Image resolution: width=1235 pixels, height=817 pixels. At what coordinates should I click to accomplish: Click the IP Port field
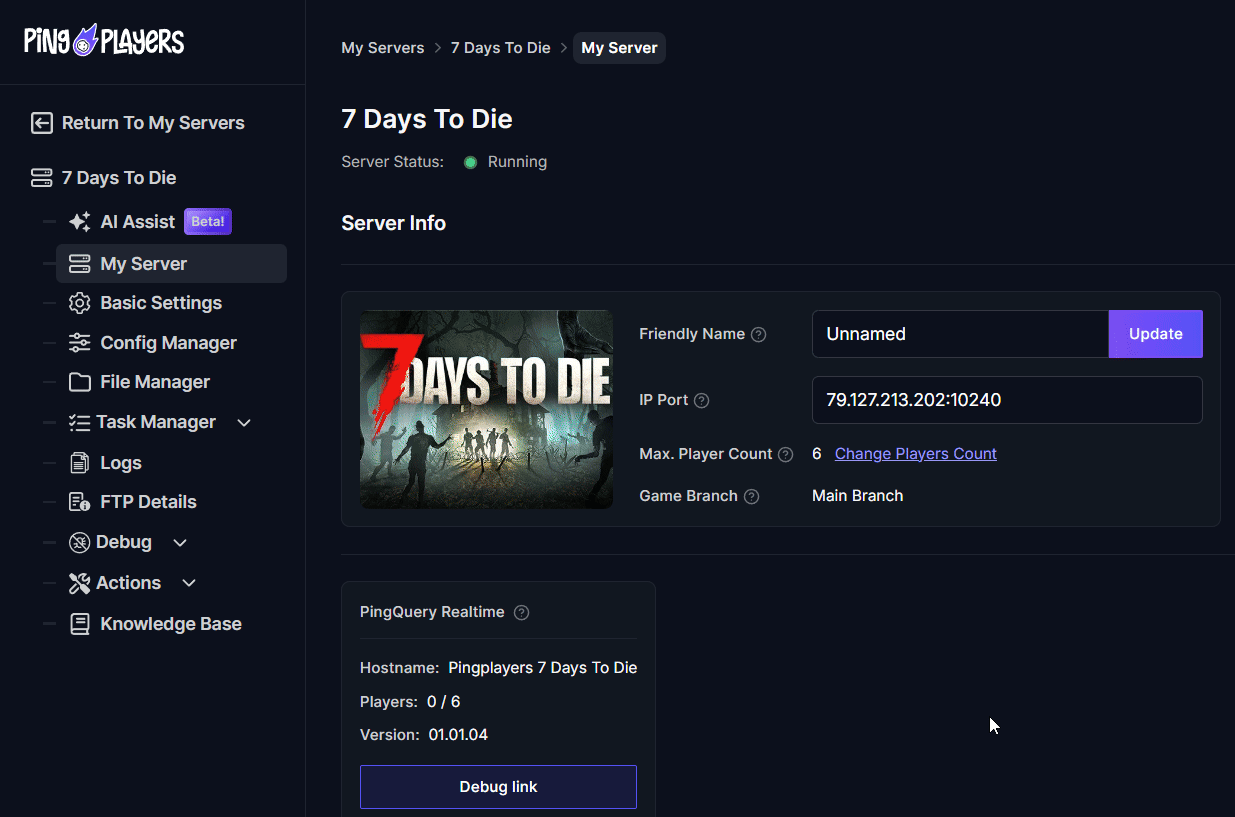[x=1007, y=400]
